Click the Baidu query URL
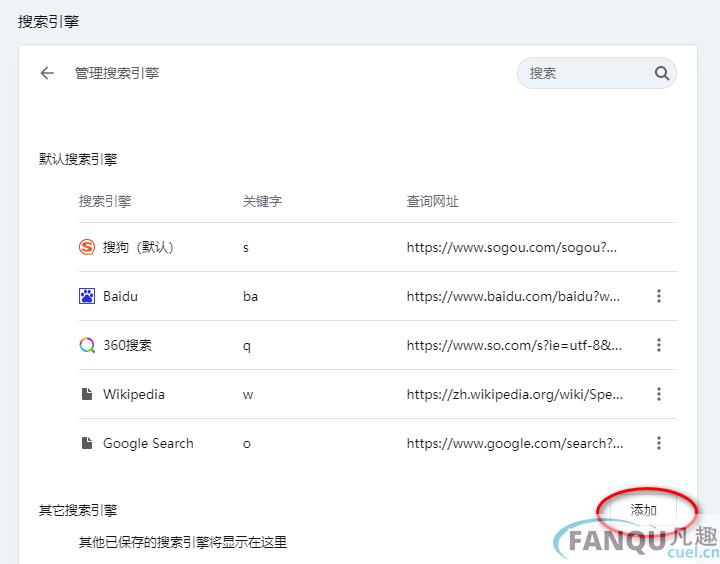 (x=514, y=296)
